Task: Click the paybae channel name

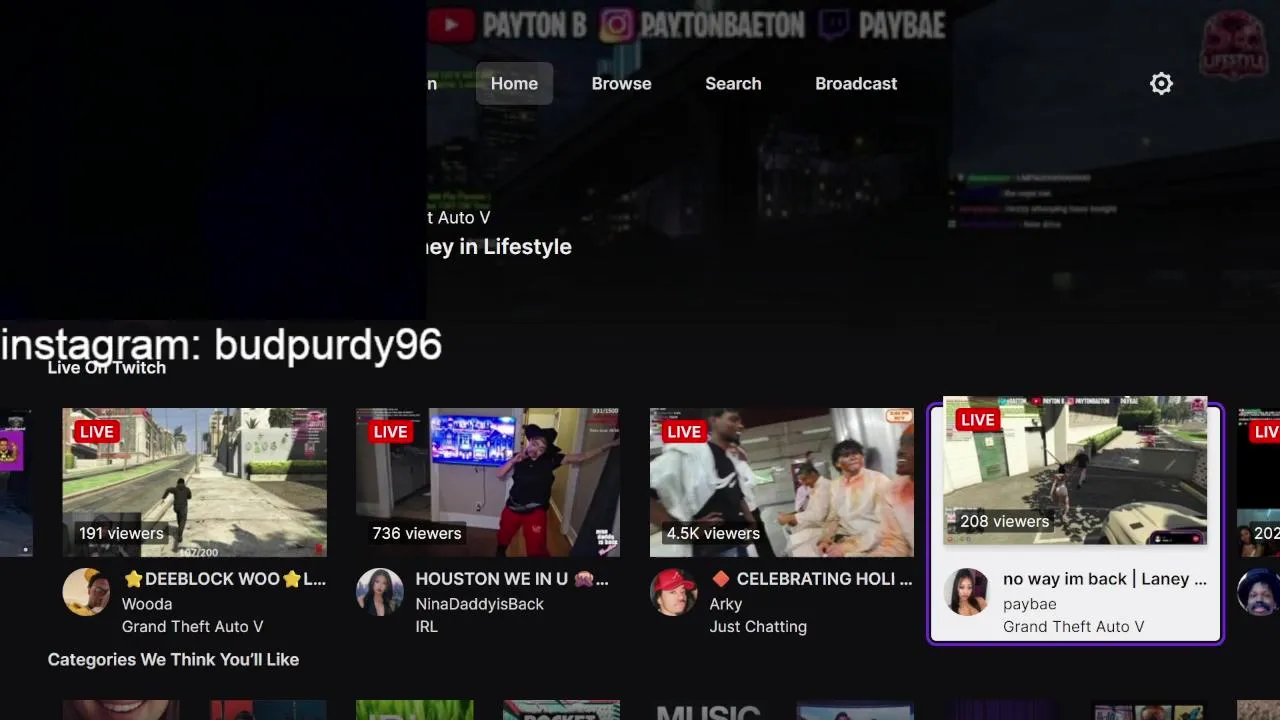Action: (x=1030, y=604)
